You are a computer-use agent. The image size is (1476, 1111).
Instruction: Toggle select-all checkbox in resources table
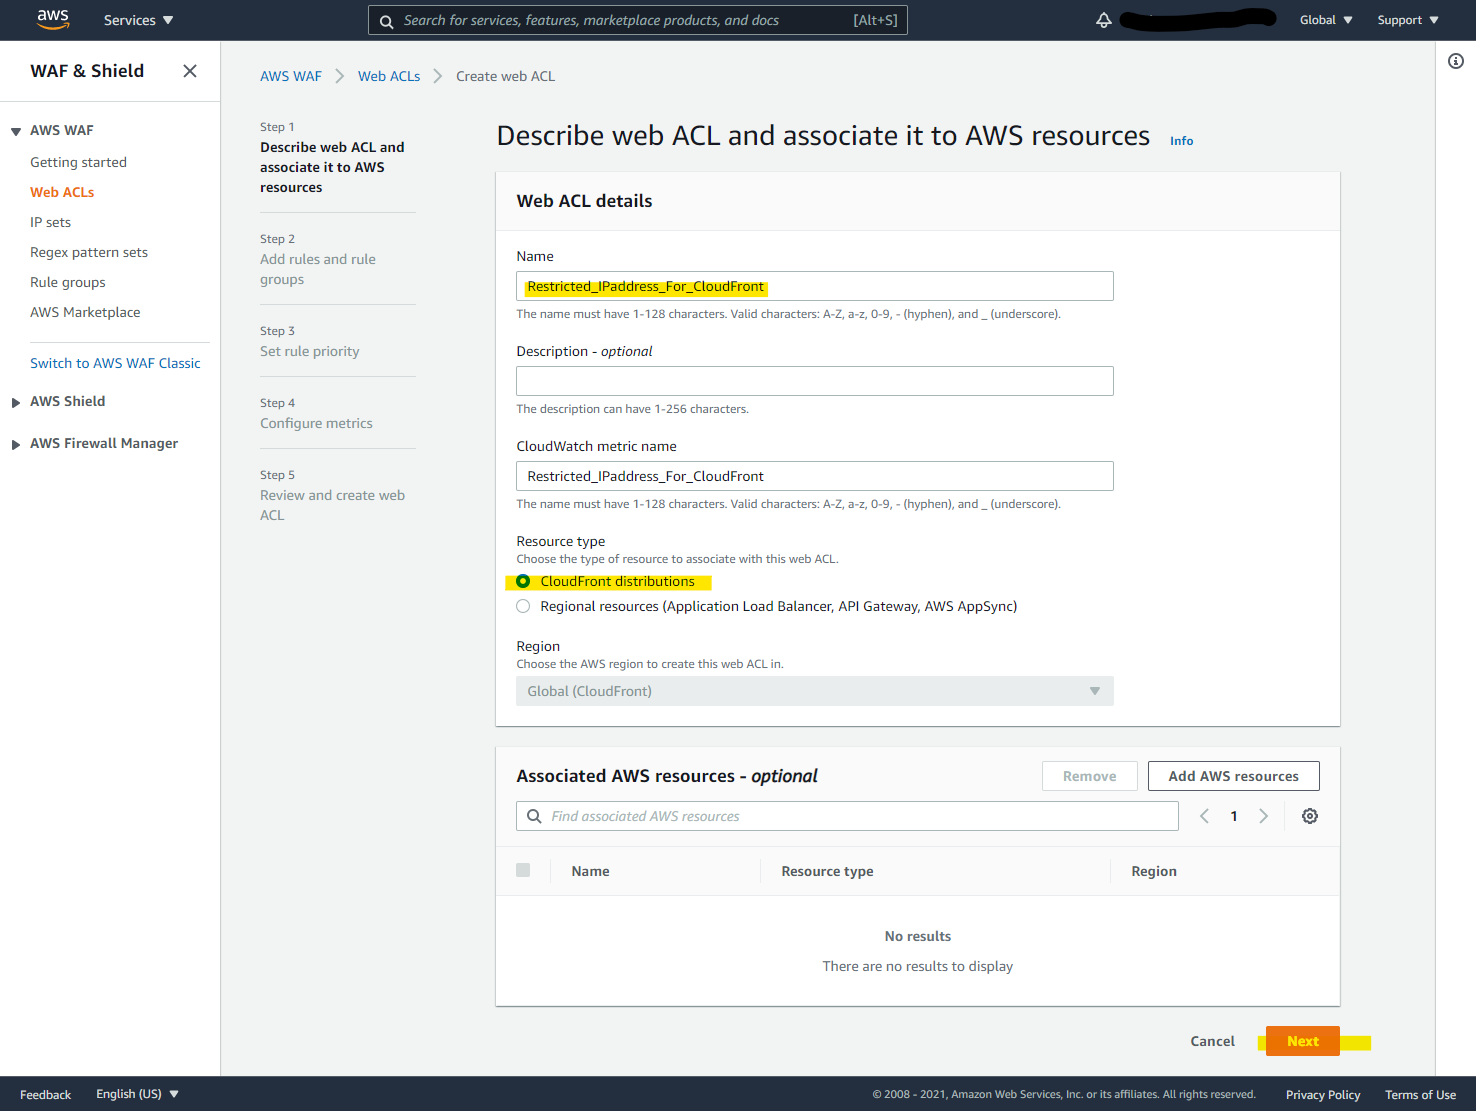(x=523, y=870)
